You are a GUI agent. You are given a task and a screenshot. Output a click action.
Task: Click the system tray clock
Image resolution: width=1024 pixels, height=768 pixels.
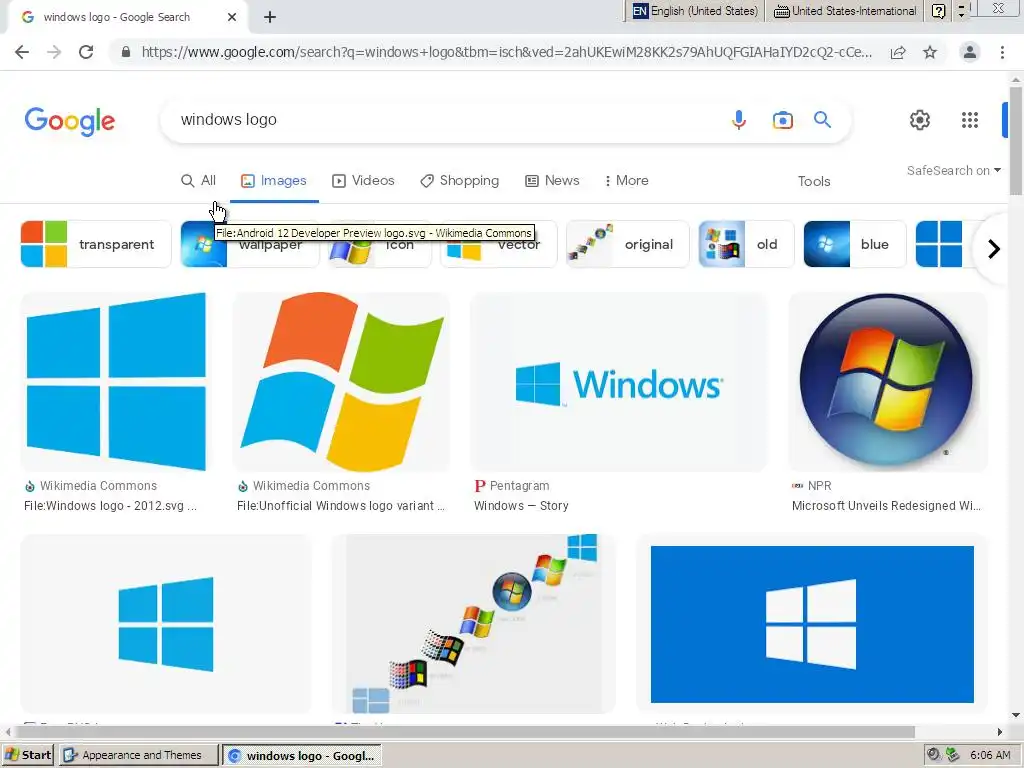[990, 756]
